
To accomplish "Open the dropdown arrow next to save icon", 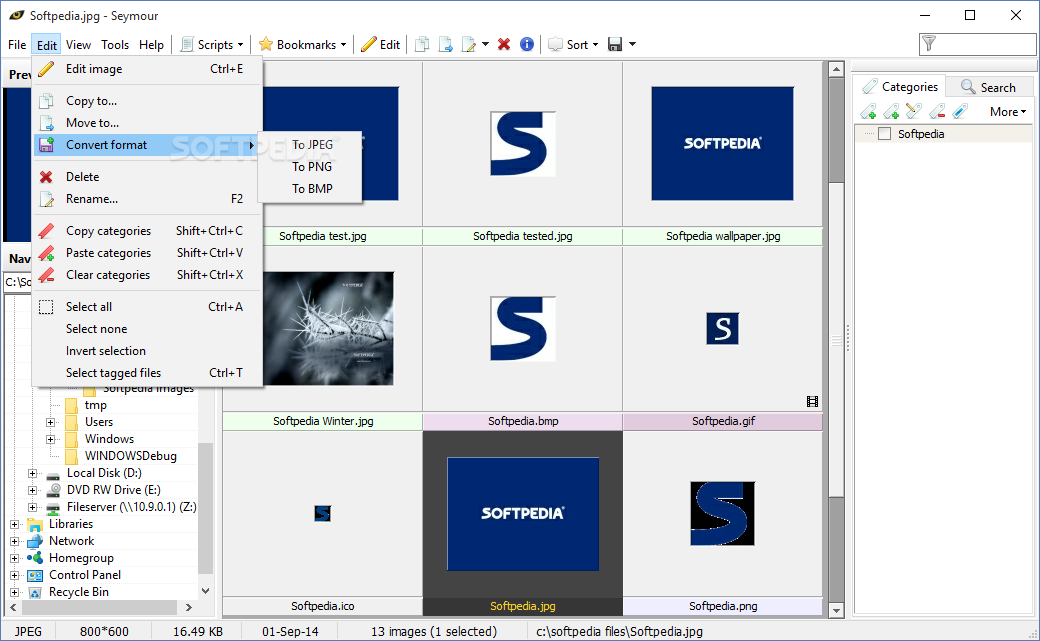I will [x=632, y=44].
